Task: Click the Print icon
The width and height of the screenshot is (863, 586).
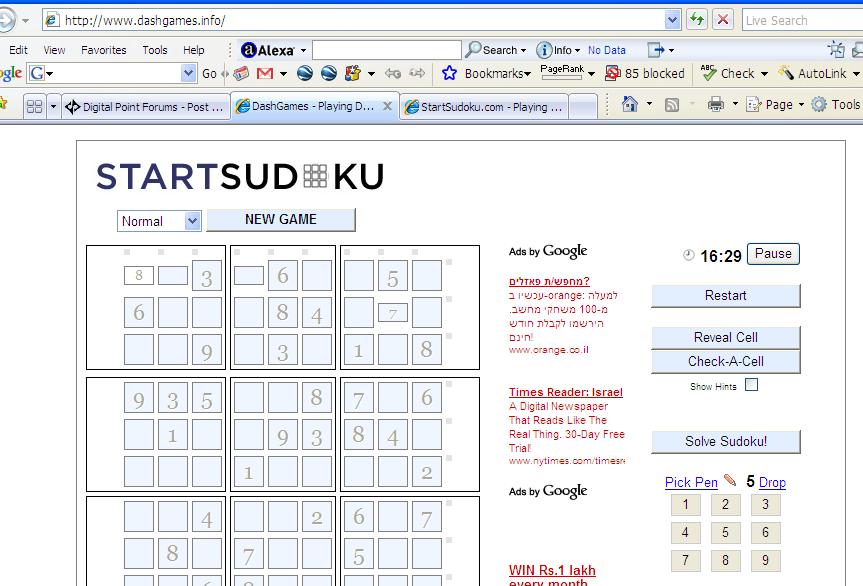Action: [716, 104]
